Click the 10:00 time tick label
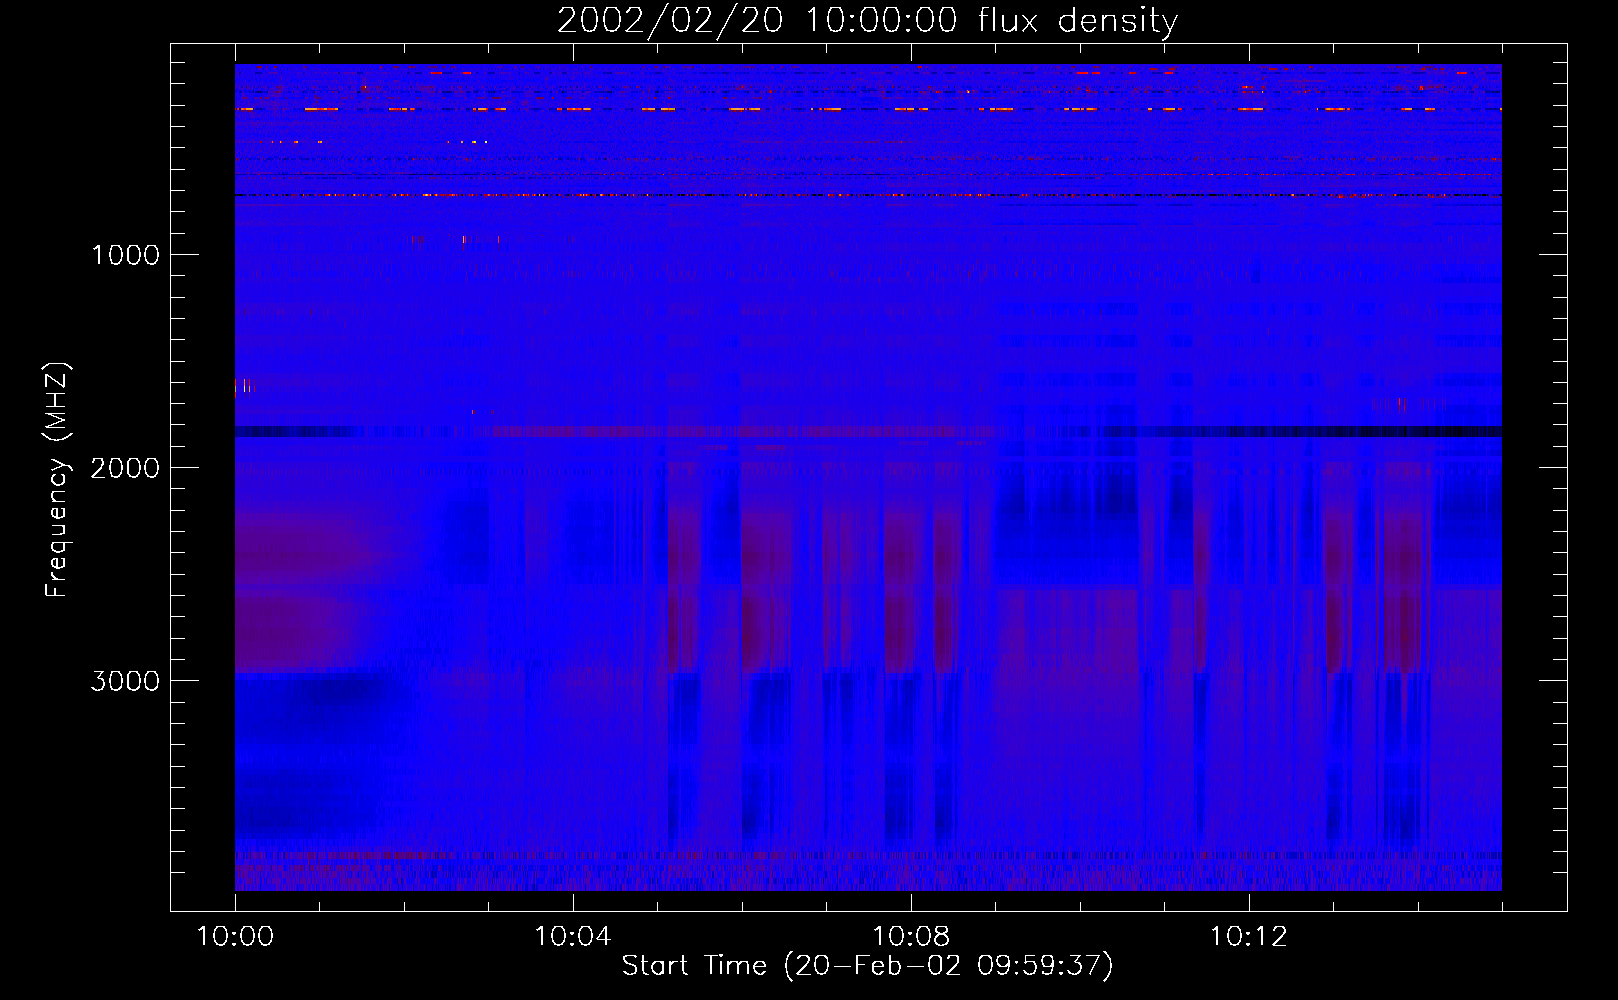 235,937
